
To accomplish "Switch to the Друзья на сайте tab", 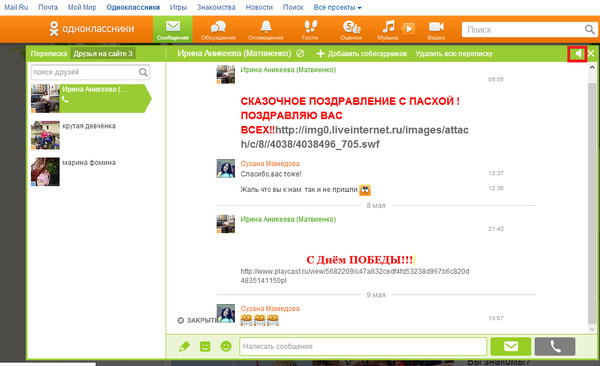I will tap(103, 54).
